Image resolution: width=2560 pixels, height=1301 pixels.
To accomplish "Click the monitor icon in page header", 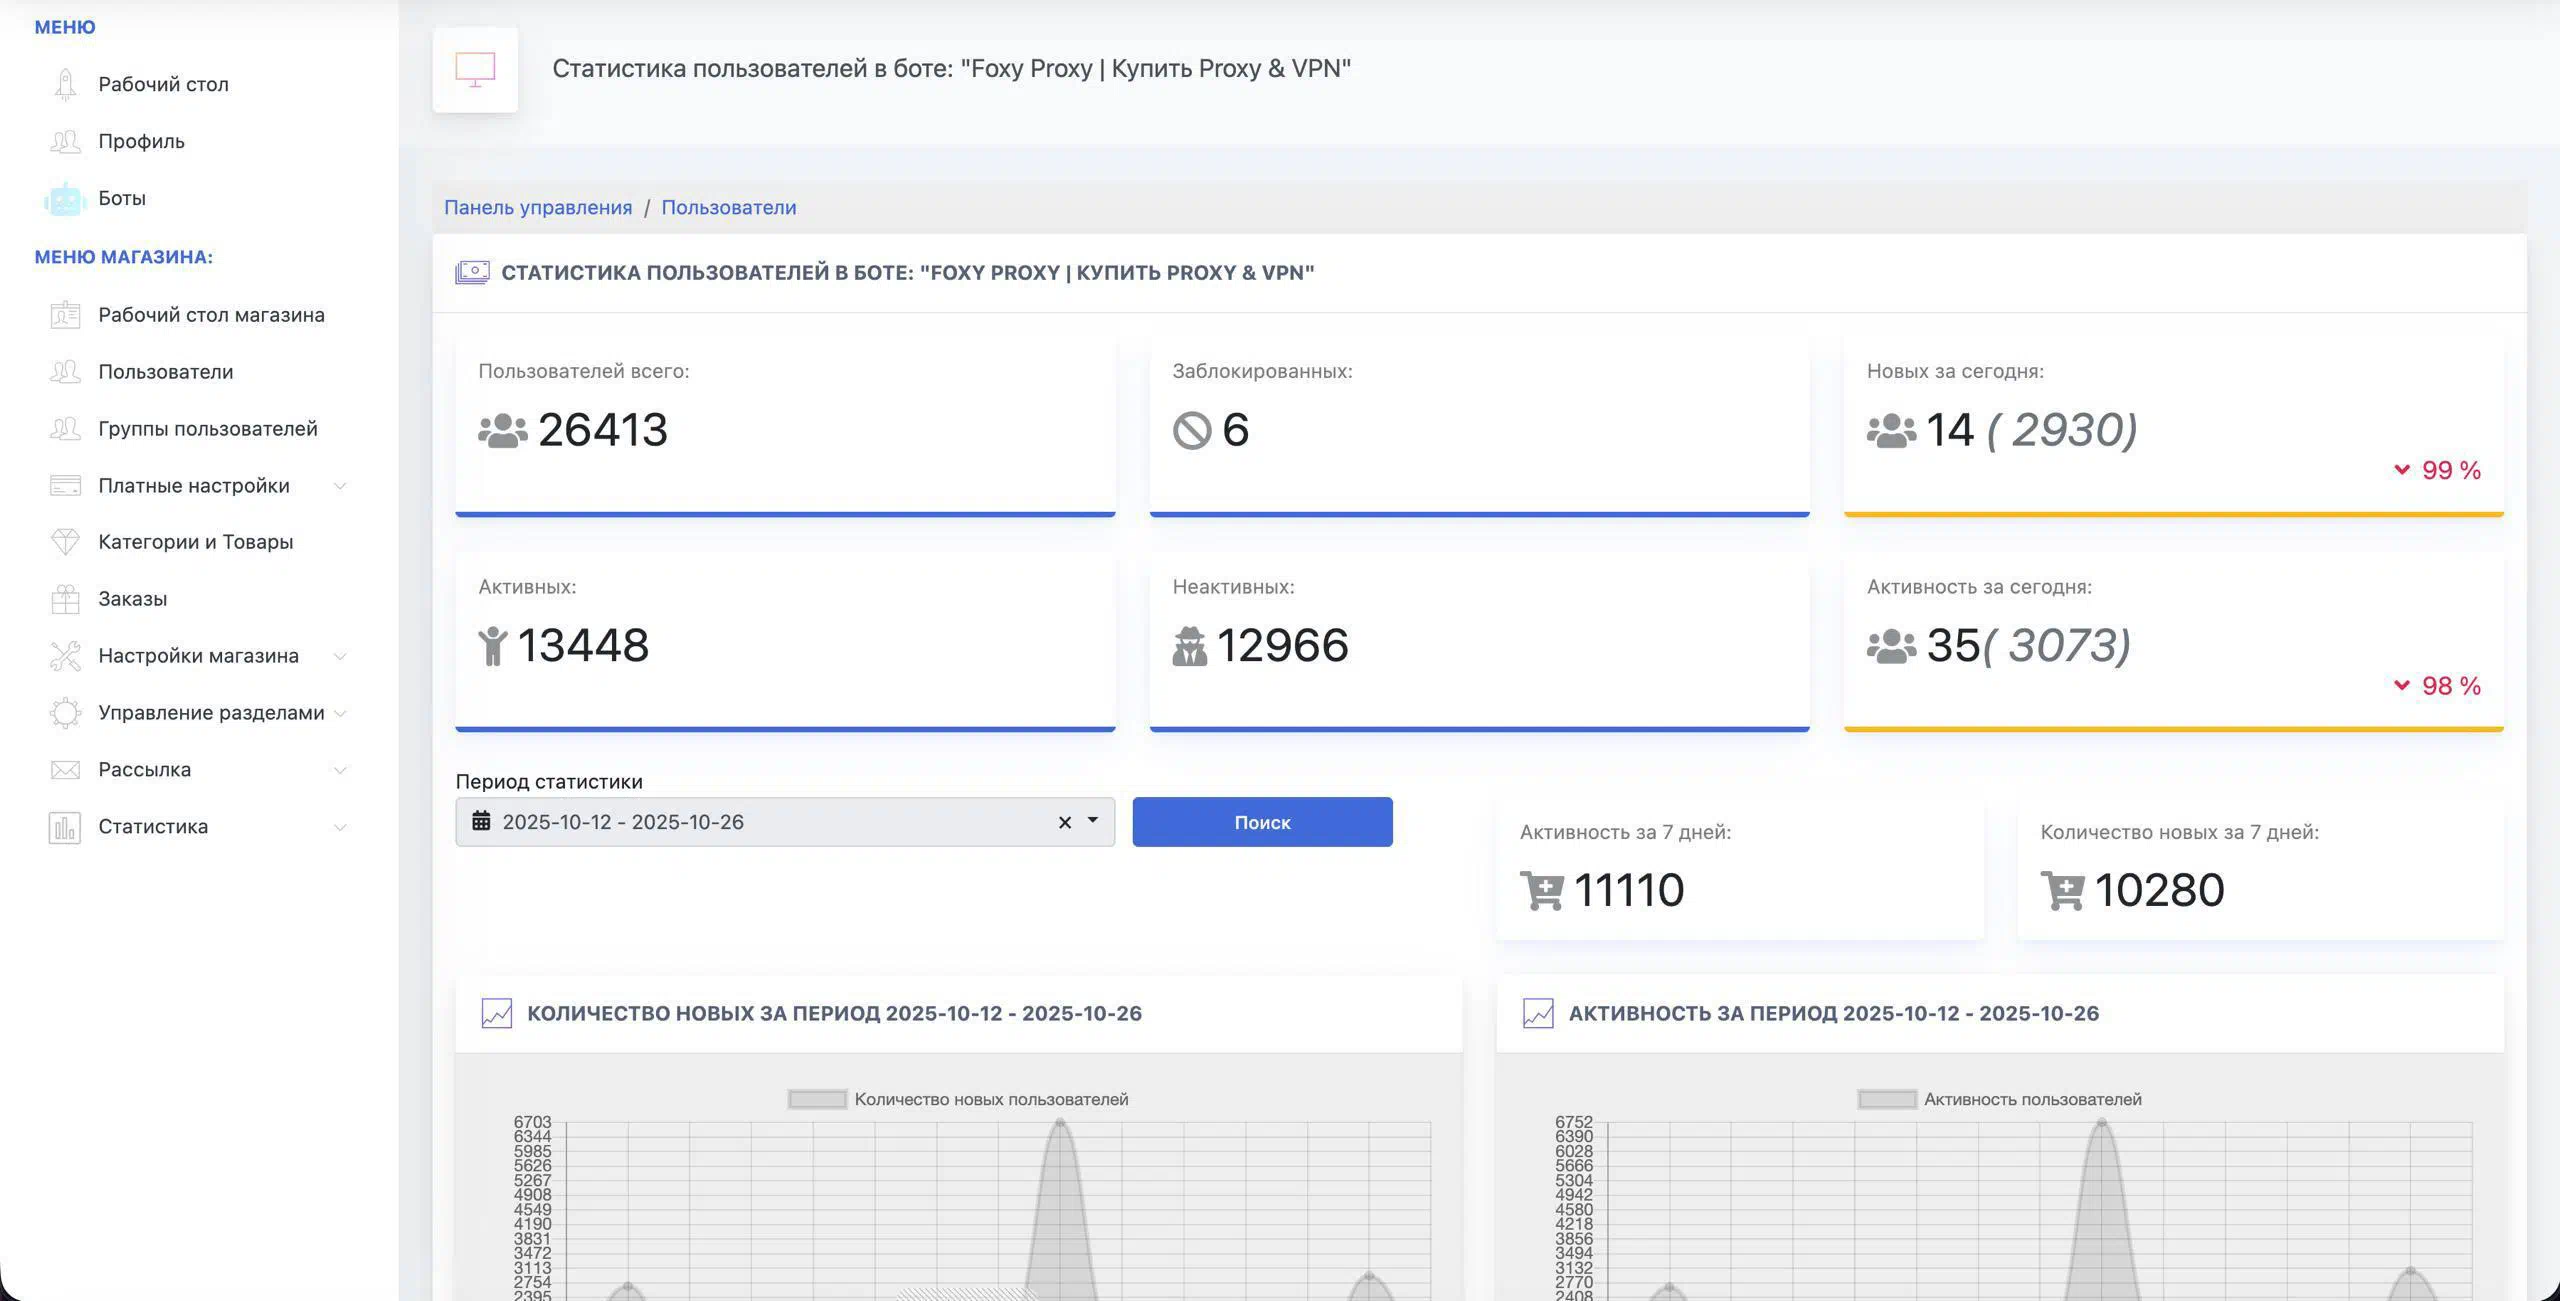I will pos(475,69).
